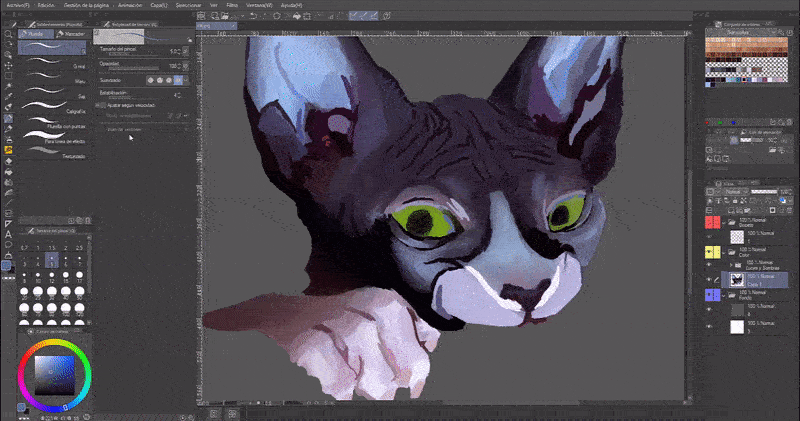800x421 pixels.
Task: Open the layer blending mode Normal dropdown
Action: pos(737,192)
